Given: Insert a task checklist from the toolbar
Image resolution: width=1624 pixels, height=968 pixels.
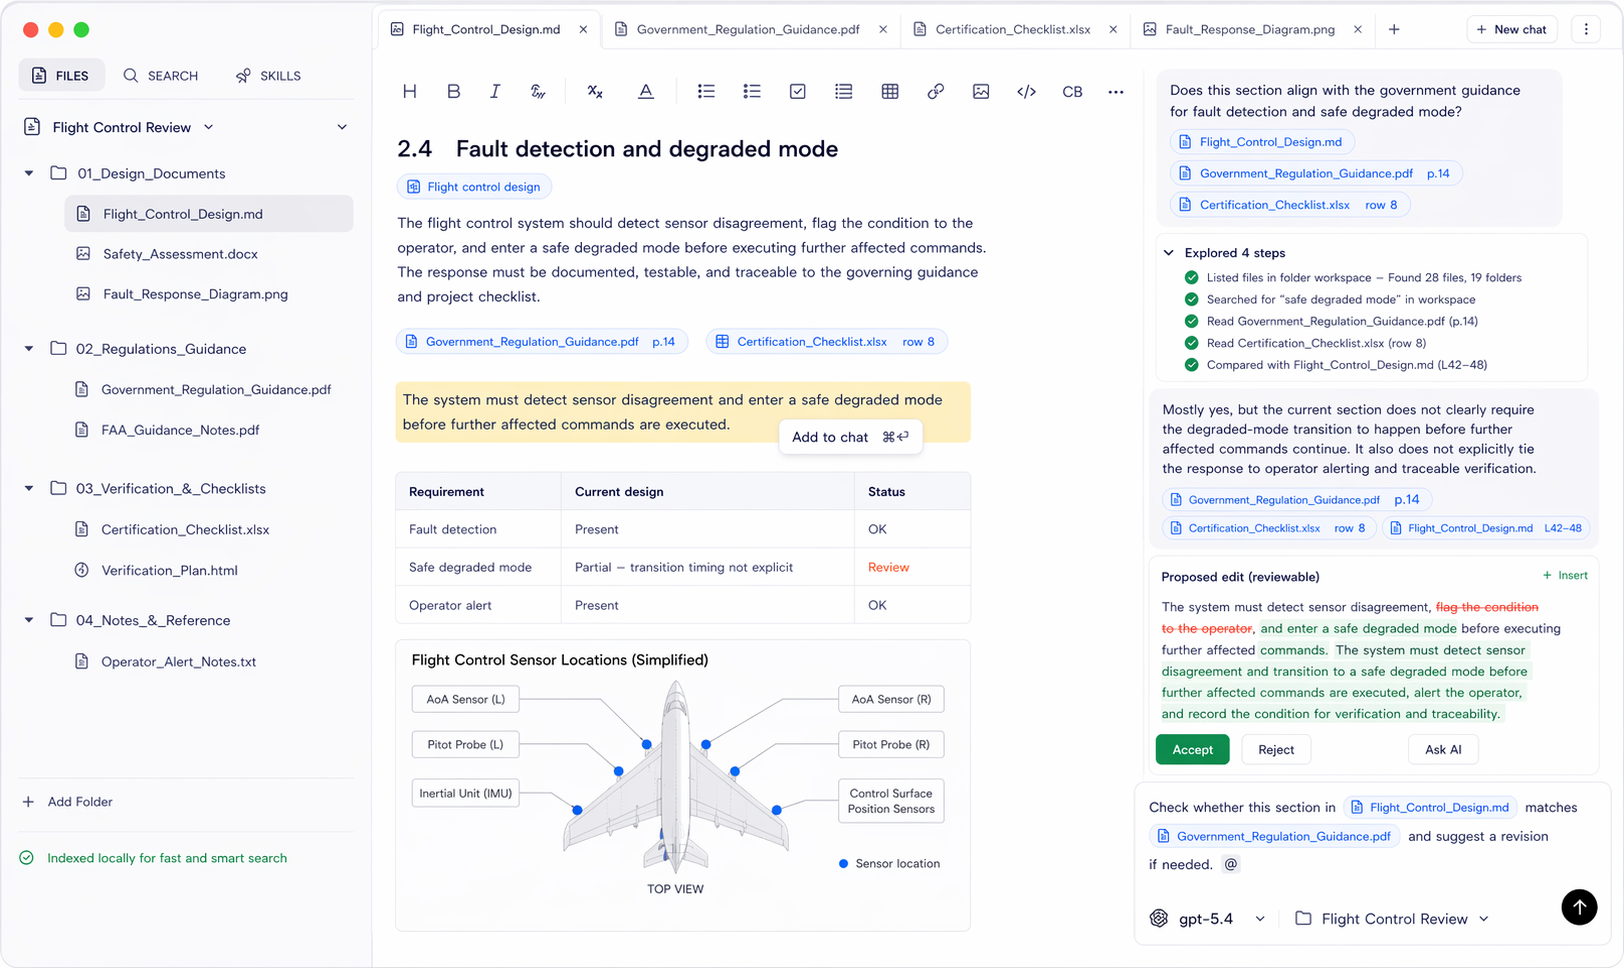Looking at the screenshot, I should (x=797, y=91).
